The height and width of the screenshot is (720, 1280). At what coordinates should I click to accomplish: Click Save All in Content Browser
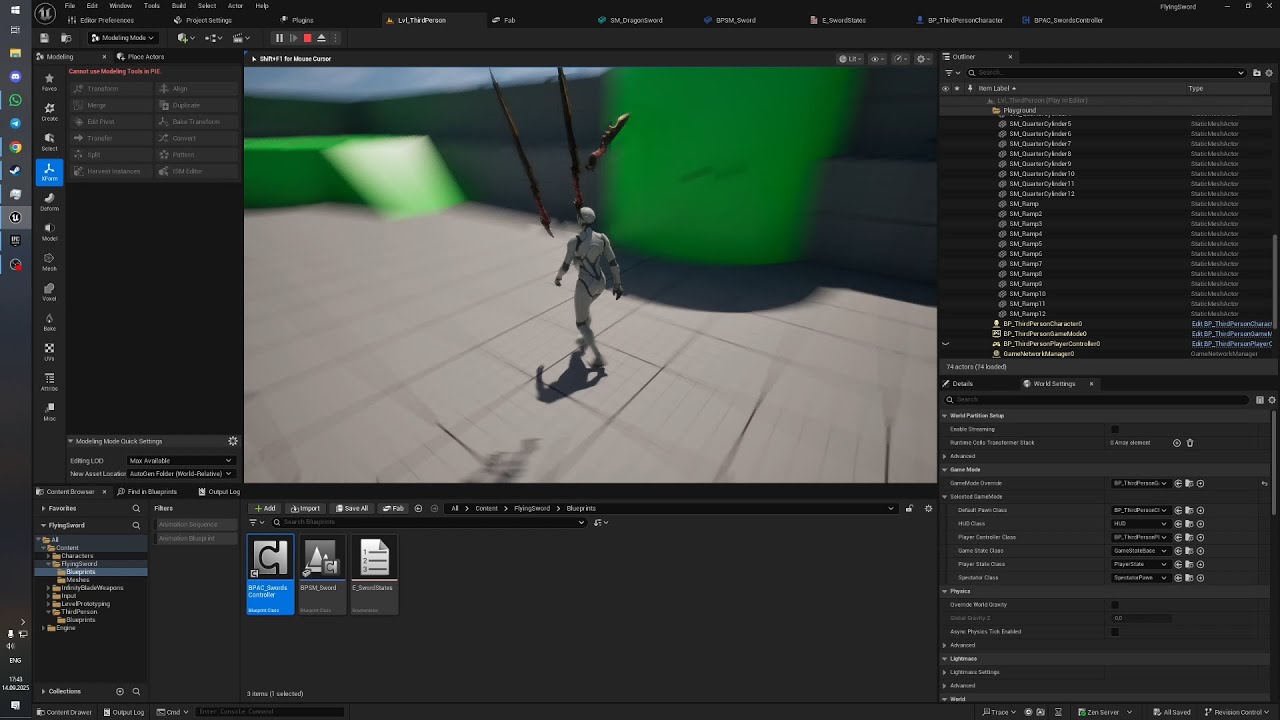[352, 508]
